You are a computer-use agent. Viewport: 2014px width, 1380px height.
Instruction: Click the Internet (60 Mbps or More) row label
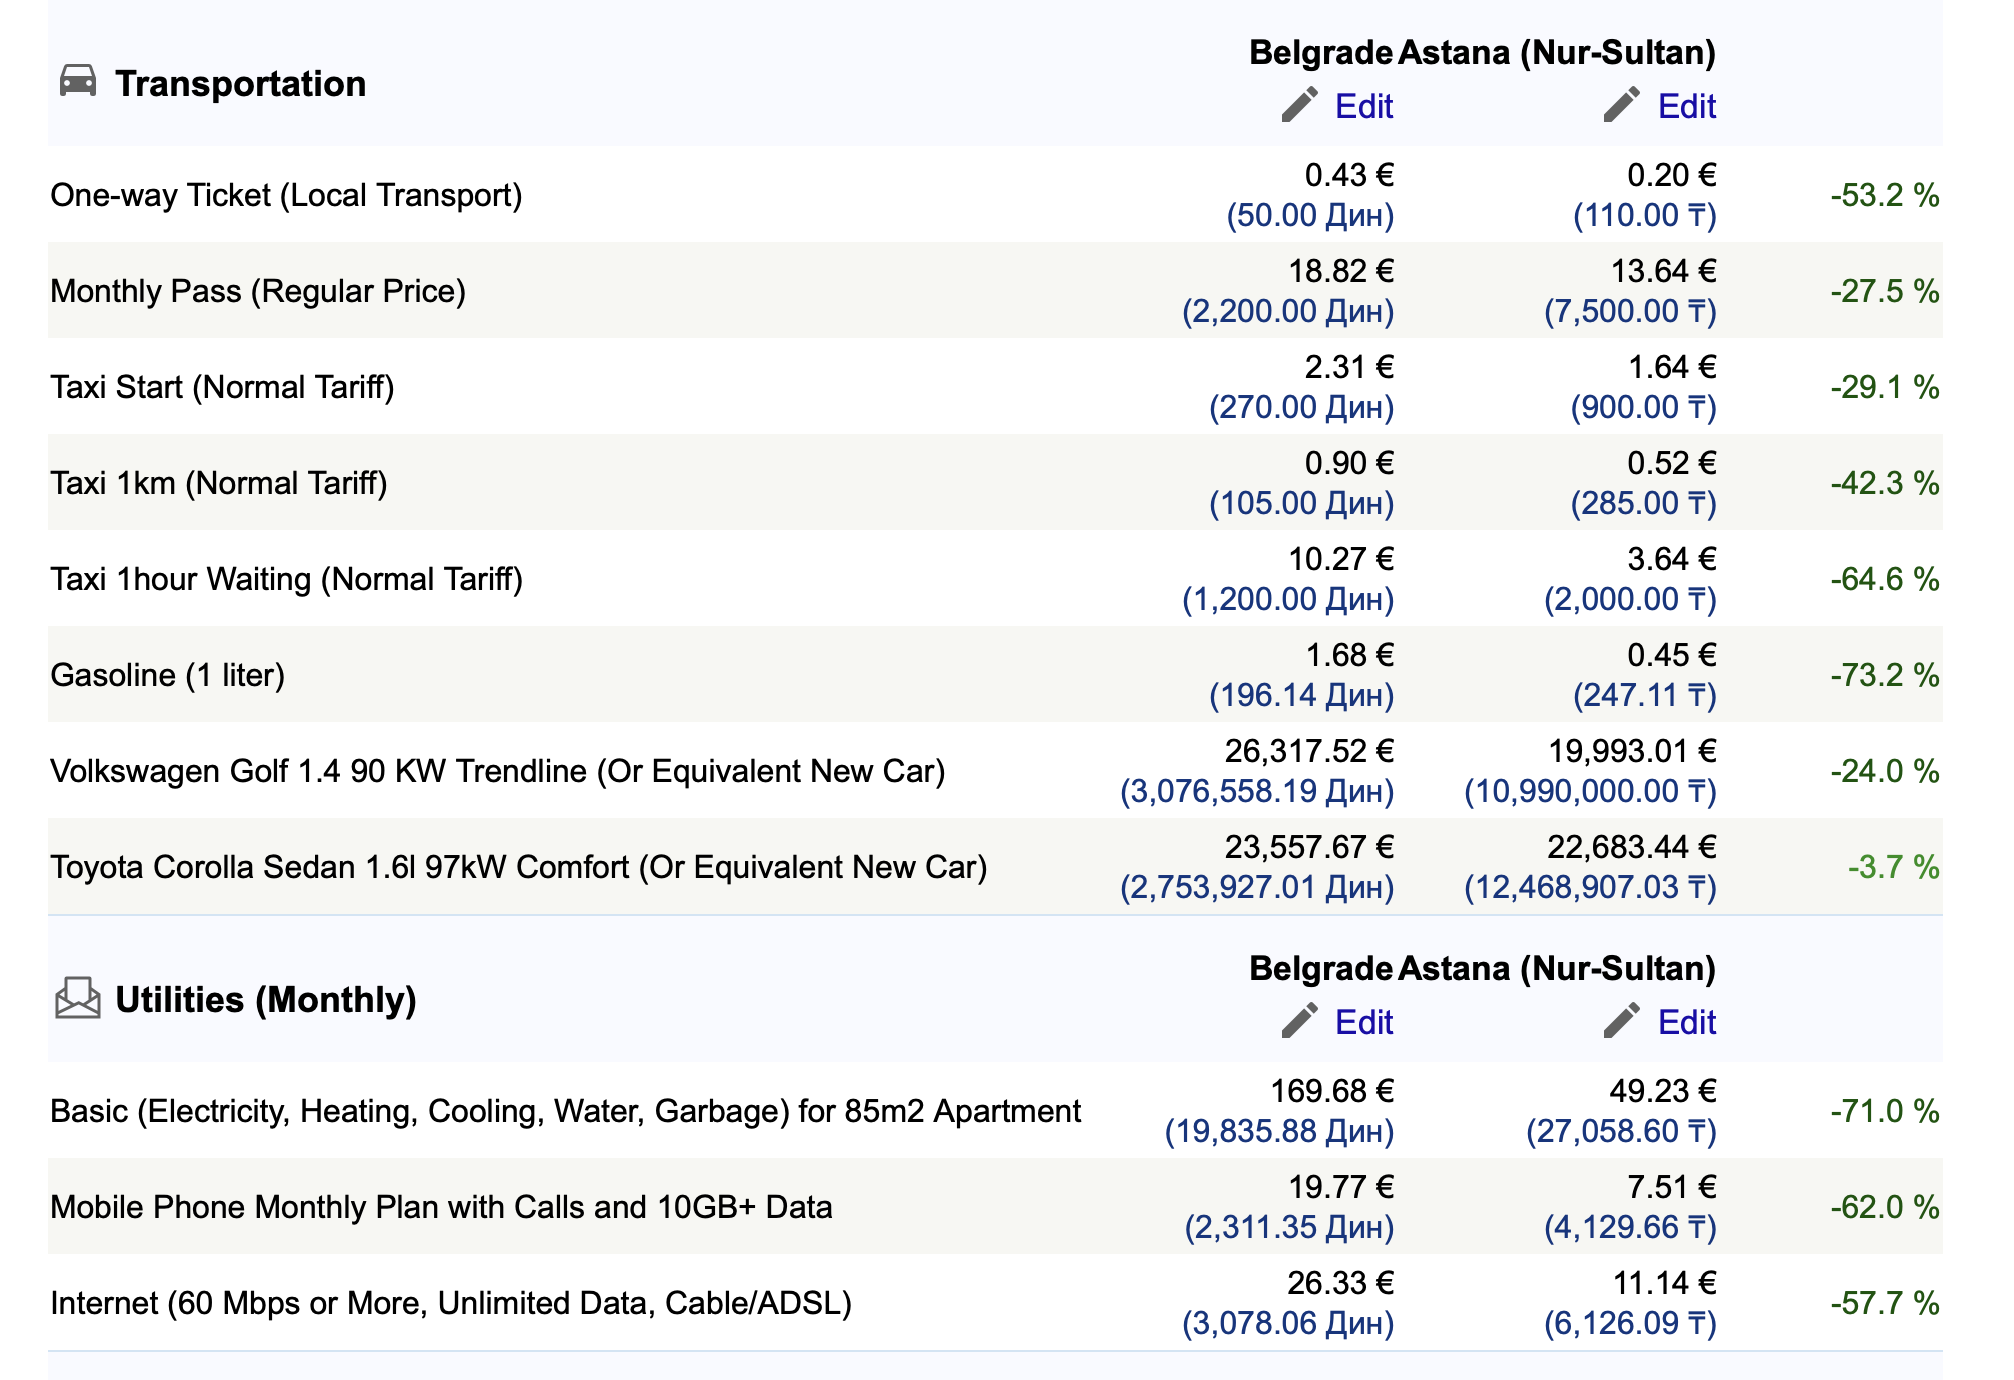tap(450, 1303)
